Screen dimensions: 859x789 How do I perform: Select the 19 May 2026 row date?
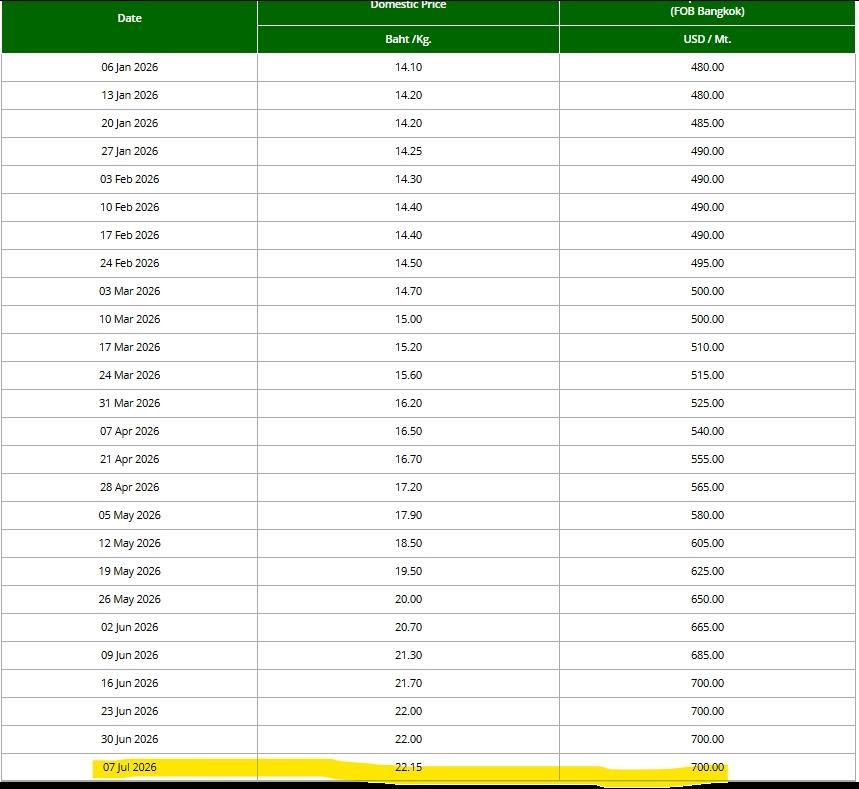point(129,571)
